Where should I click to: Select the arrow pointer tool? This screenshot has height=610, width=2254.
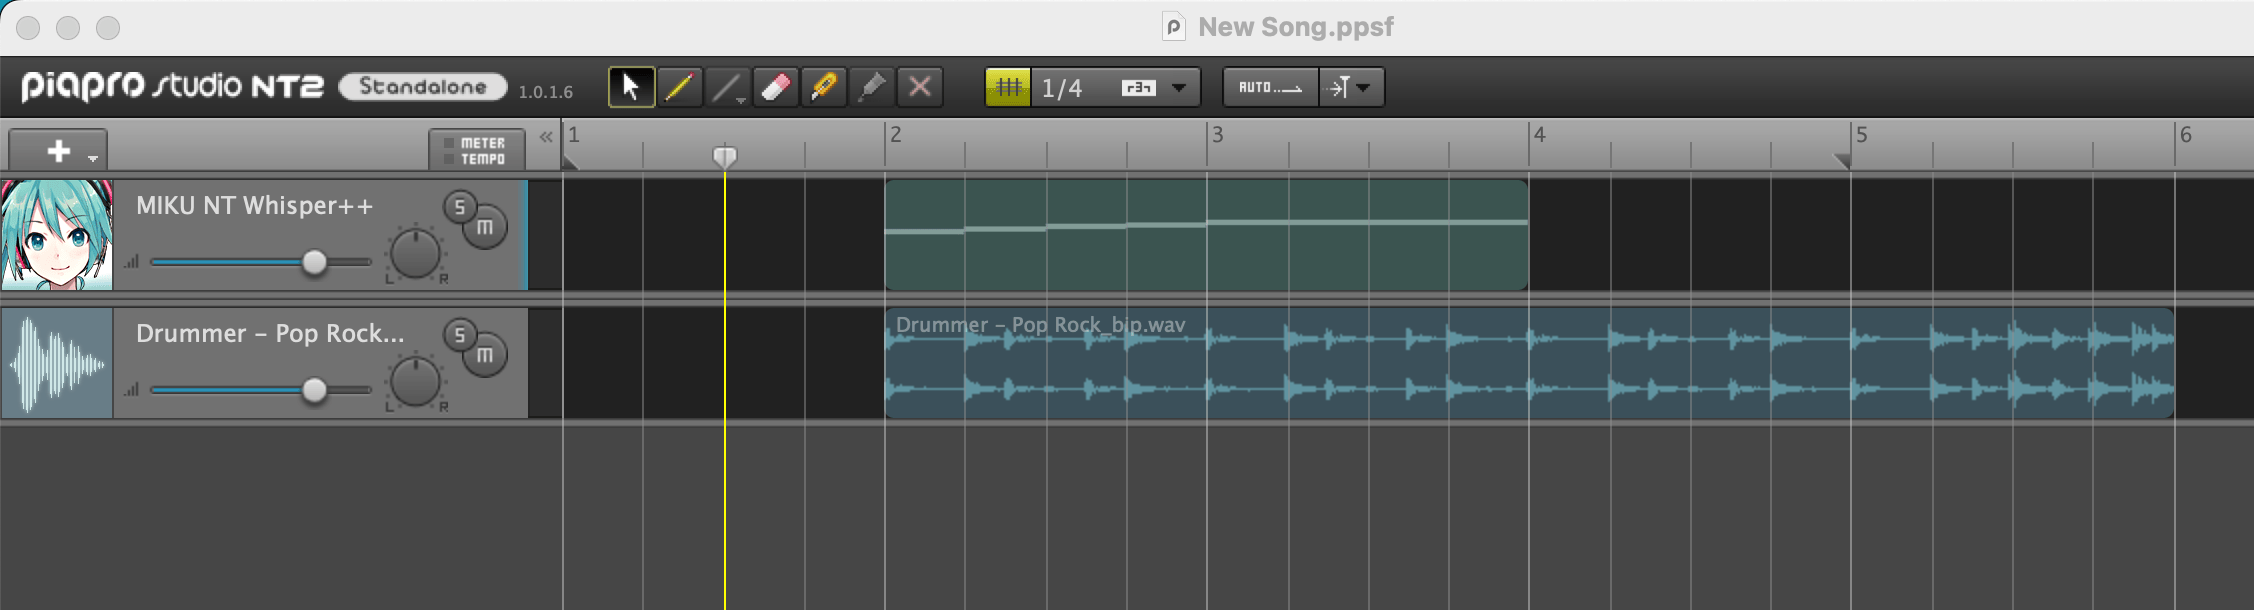[x=631, y=87]
